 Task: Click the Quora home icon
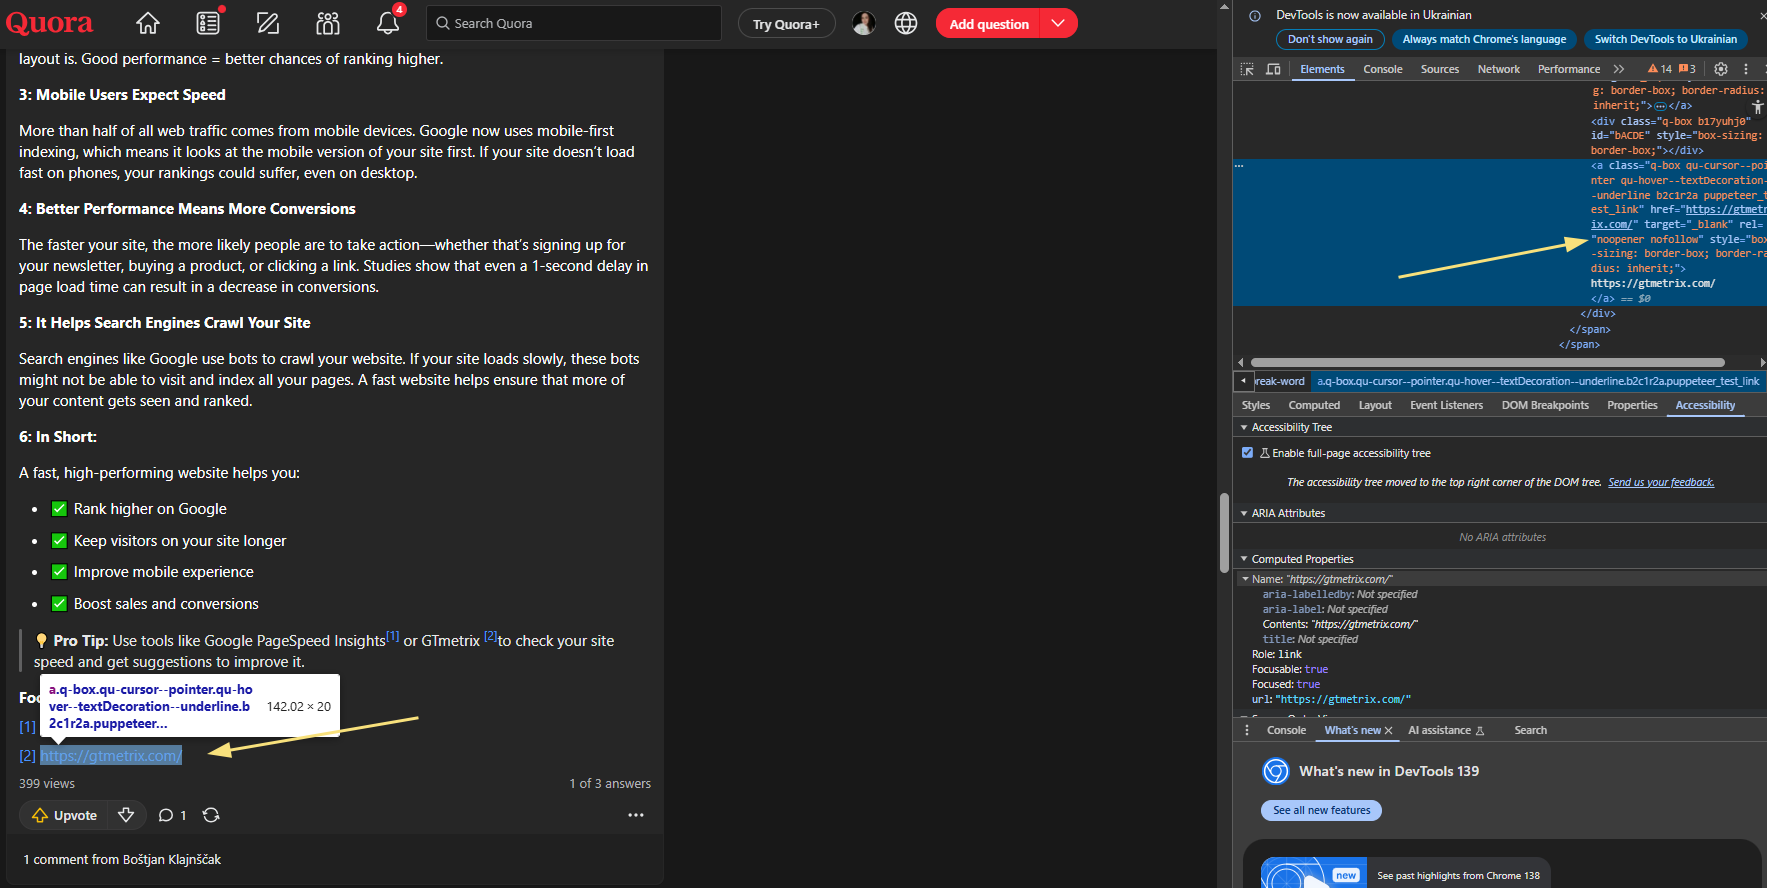click(x=148, y=23)
